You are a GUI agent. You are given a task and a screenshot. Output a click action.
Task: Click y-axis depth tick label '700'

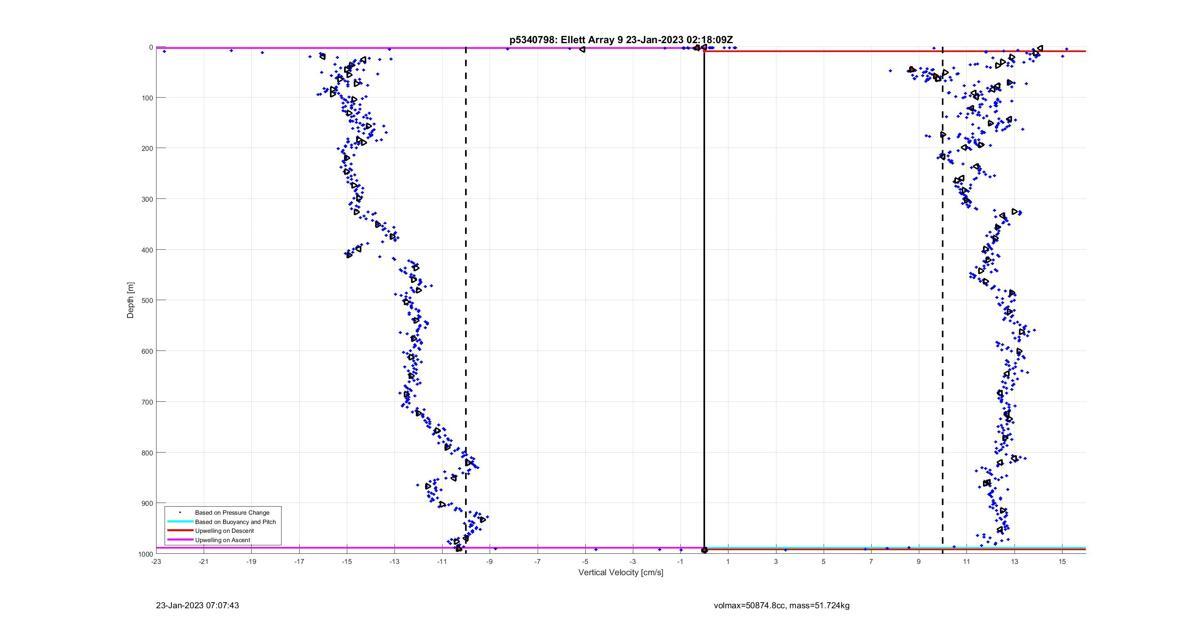coord(146,402)
